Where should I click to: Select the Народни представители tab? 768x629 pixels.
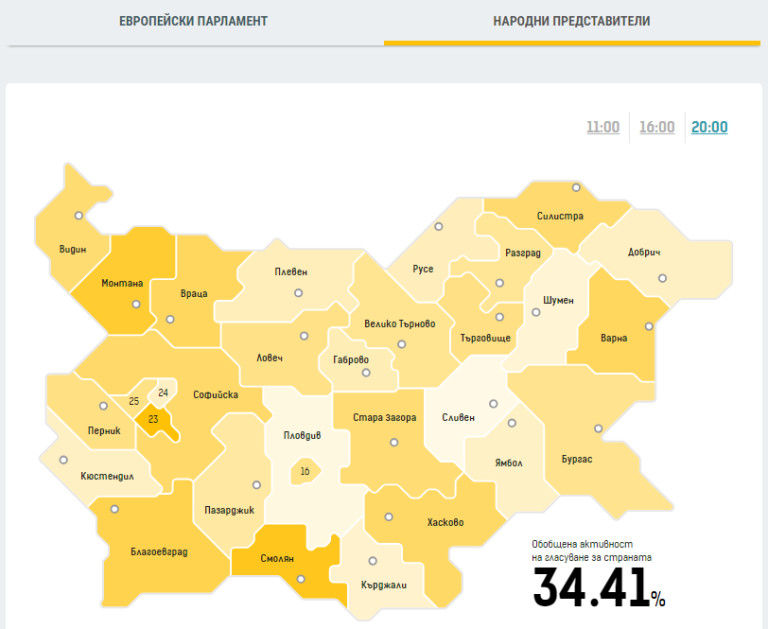[571, 21]
